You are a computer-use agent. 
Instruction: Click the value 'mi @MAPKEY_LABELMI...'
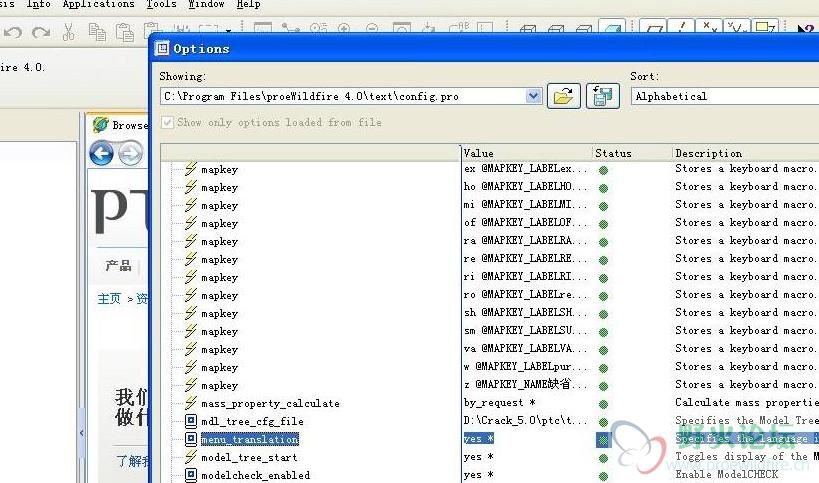pos(525,204)
